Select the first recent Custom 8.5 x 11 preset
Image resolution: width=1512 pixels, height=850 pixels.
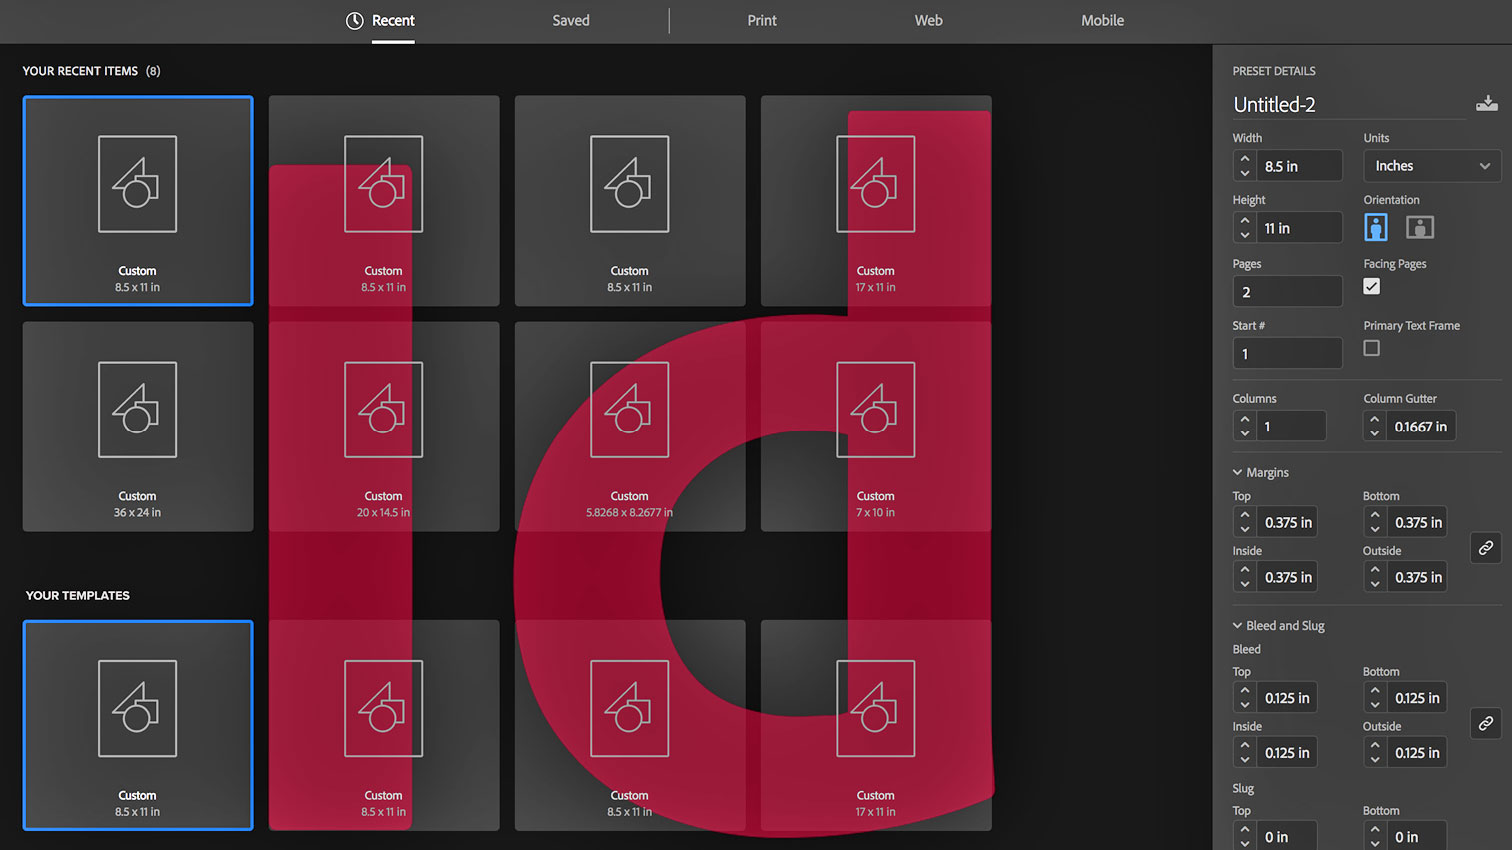point(138,200)
